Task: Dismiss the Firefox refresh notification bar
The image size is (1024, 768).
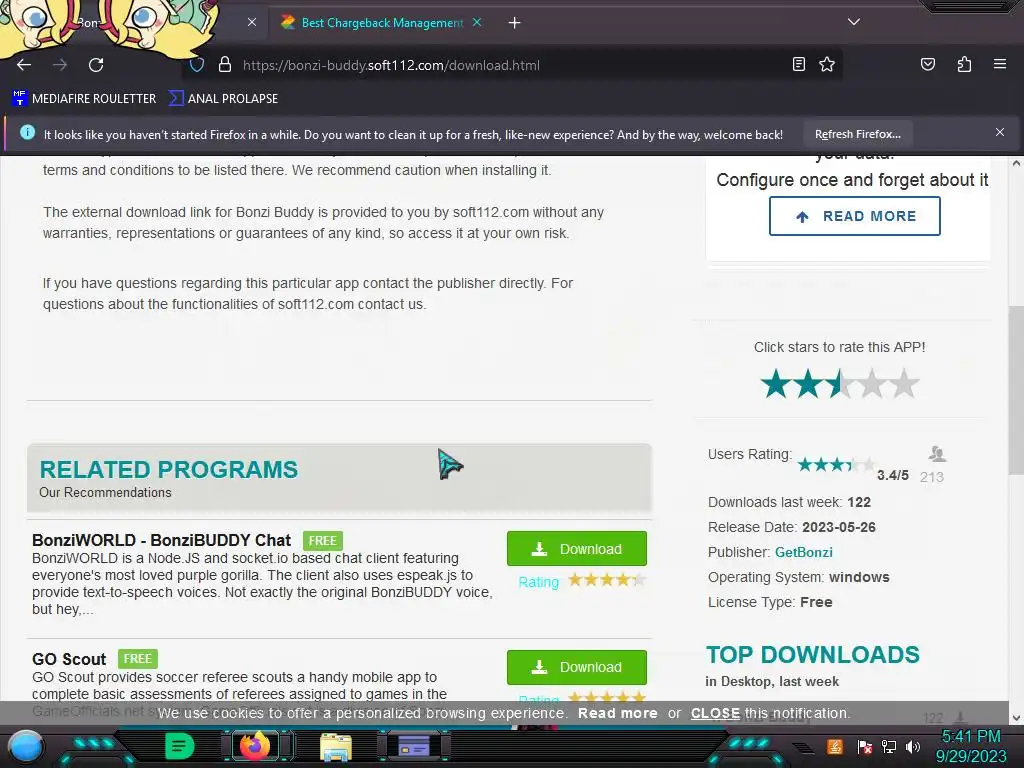Action: (x=999, y=133)
